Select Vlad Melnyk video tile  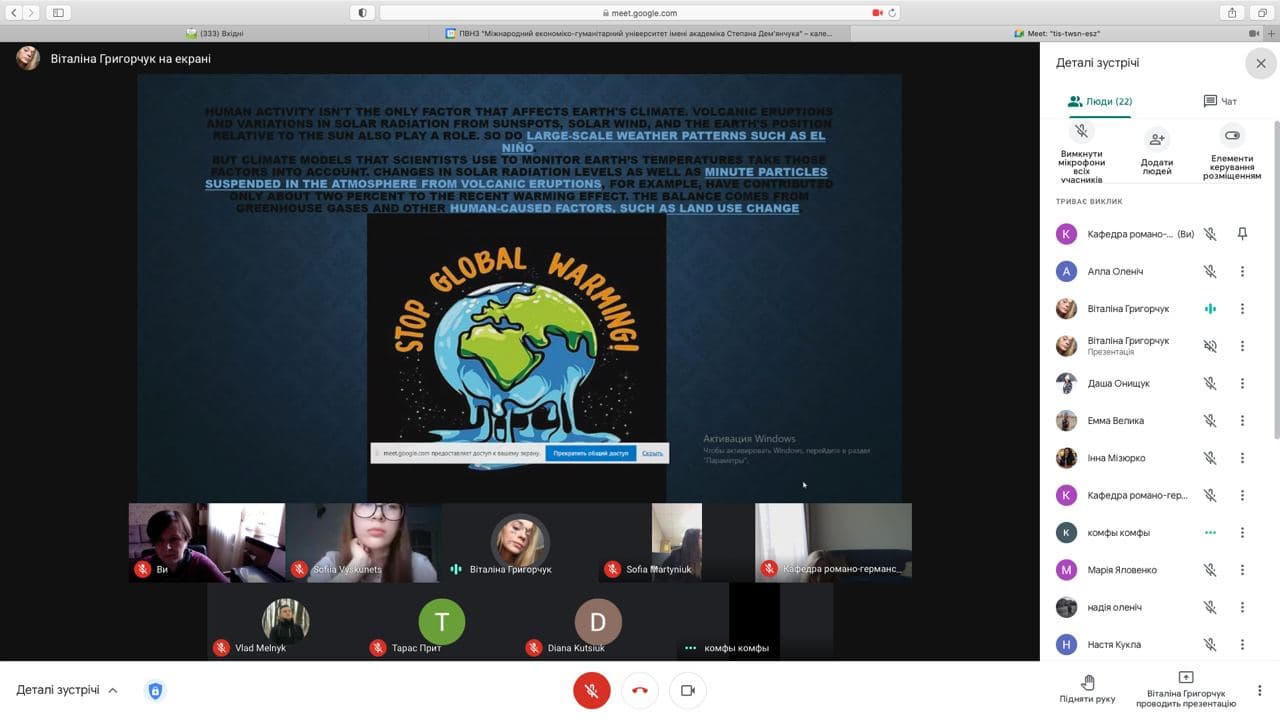pyautogui.click(x=285, y=620)
